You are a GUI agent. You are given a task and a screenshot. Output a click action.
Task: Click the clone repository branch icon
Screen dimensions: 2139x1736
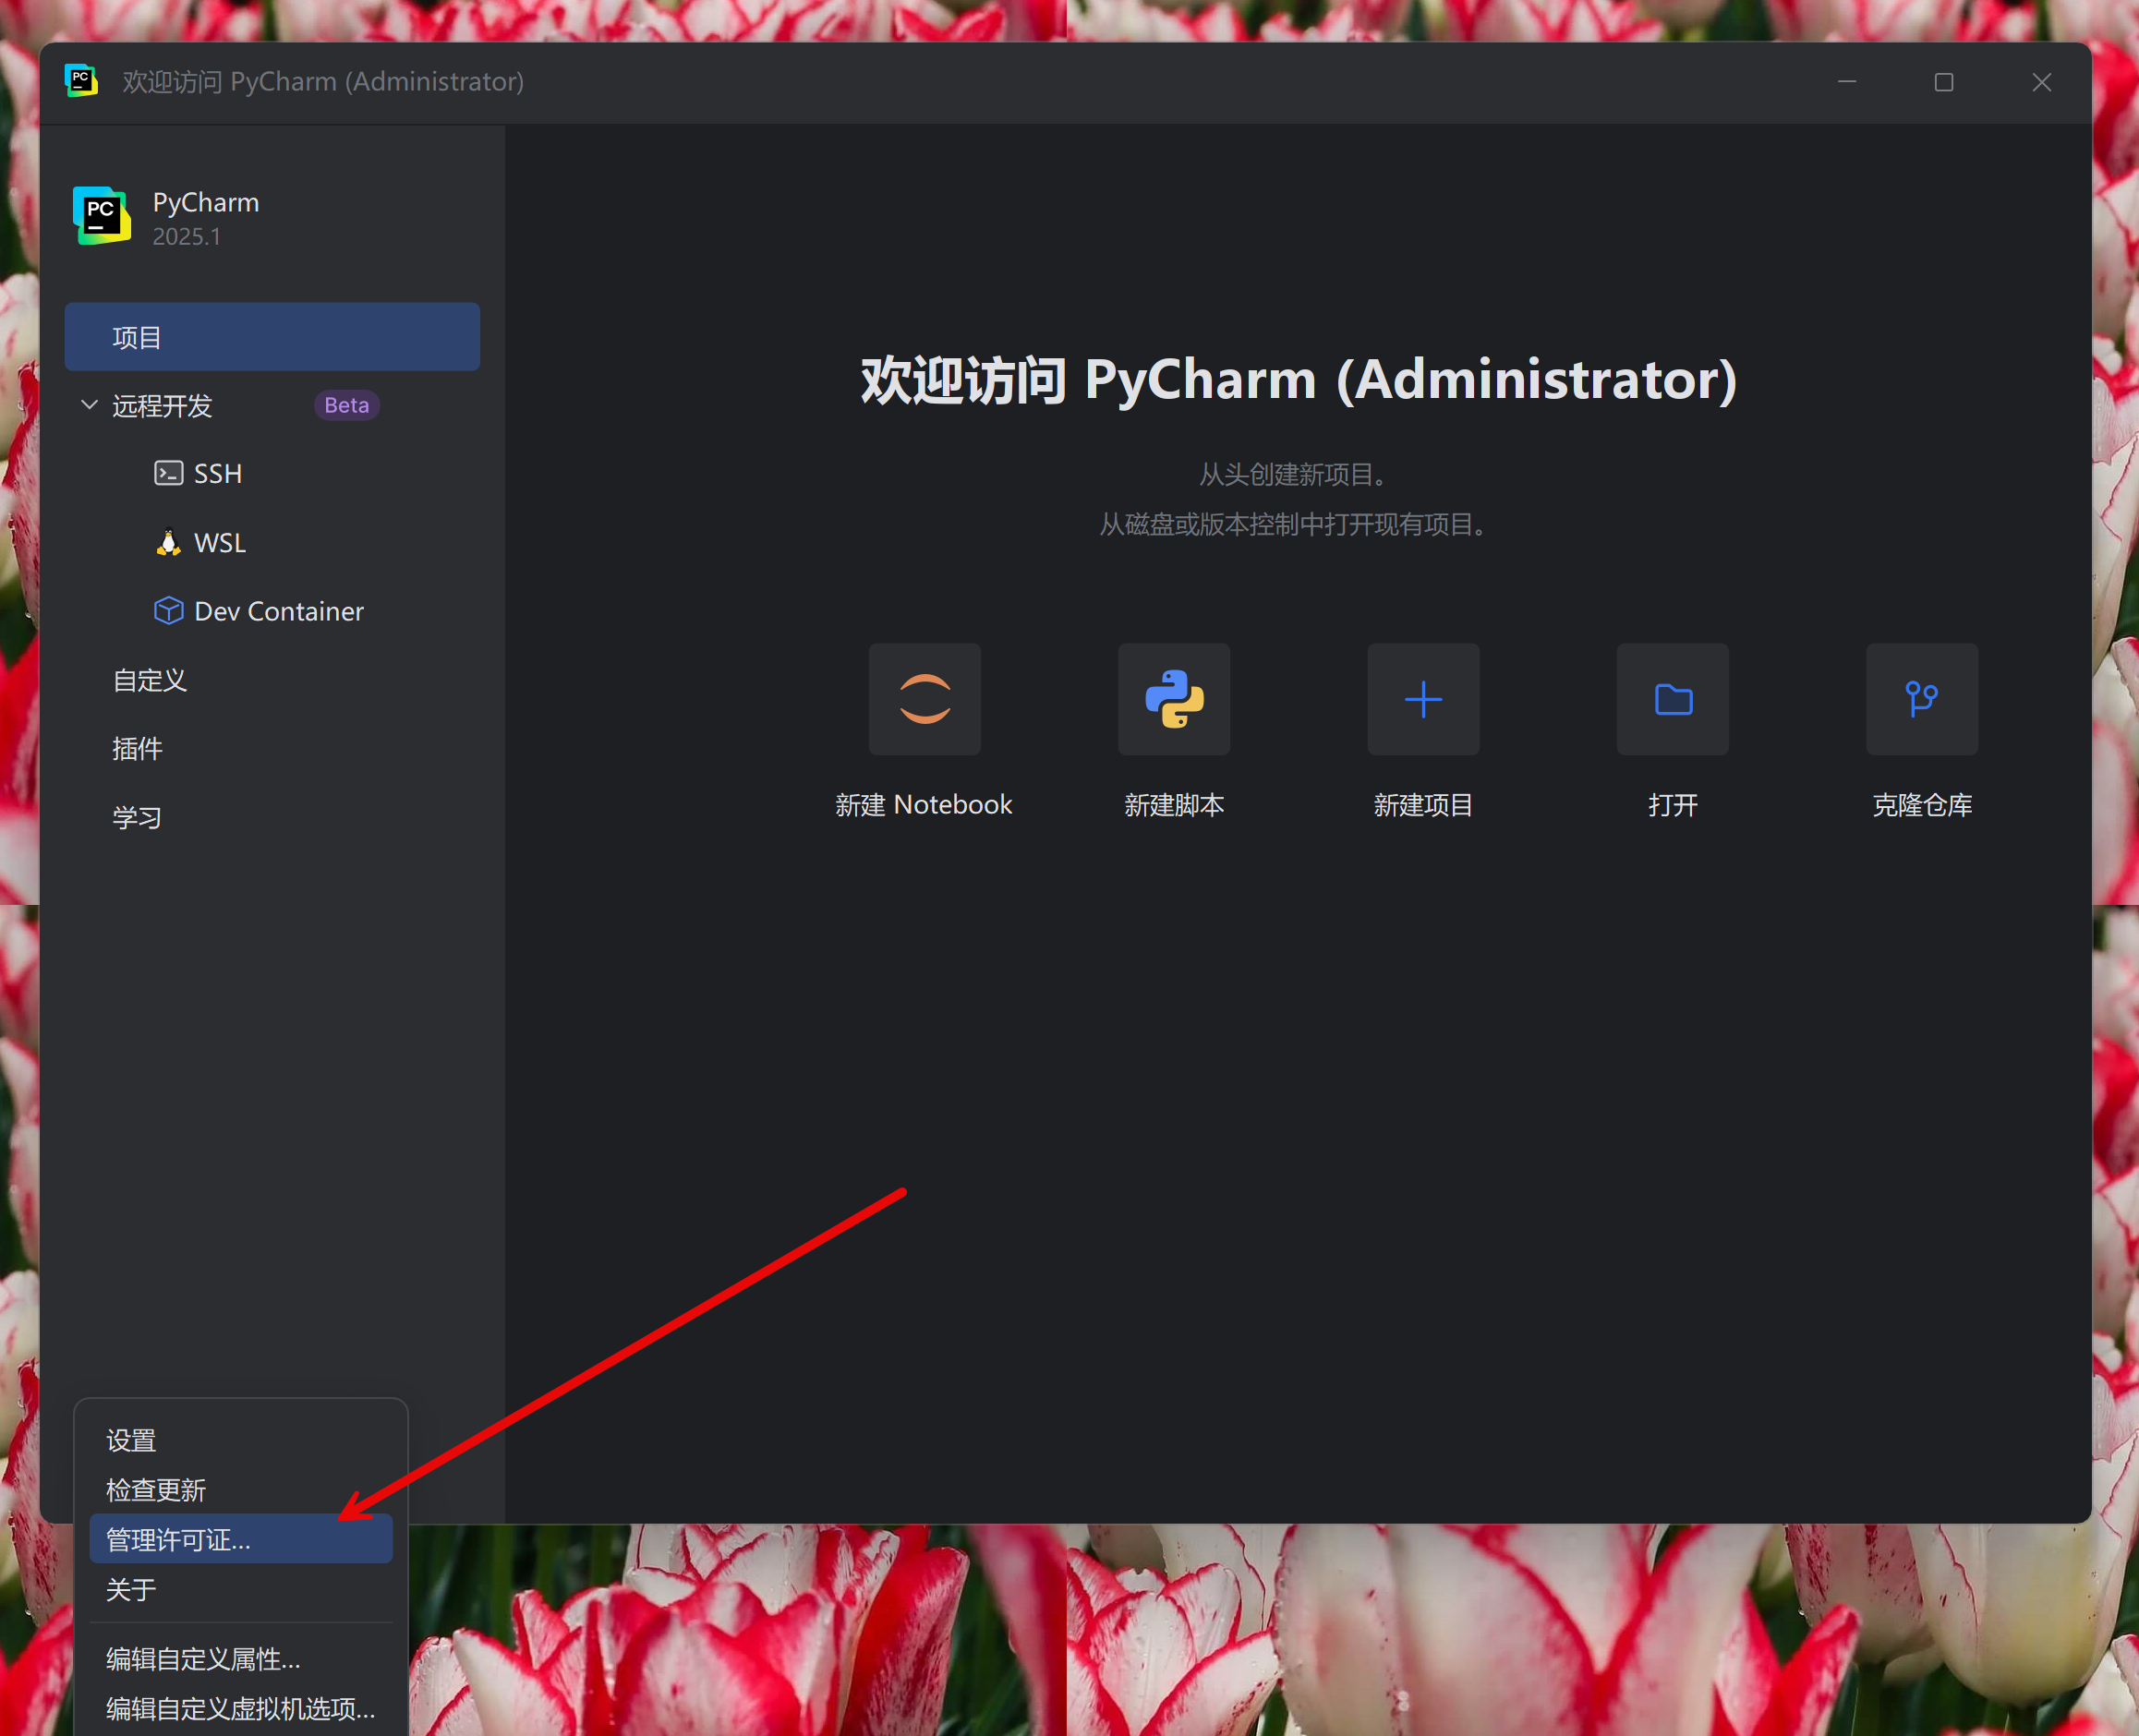pyautogui.click(x=1922, y=699)
